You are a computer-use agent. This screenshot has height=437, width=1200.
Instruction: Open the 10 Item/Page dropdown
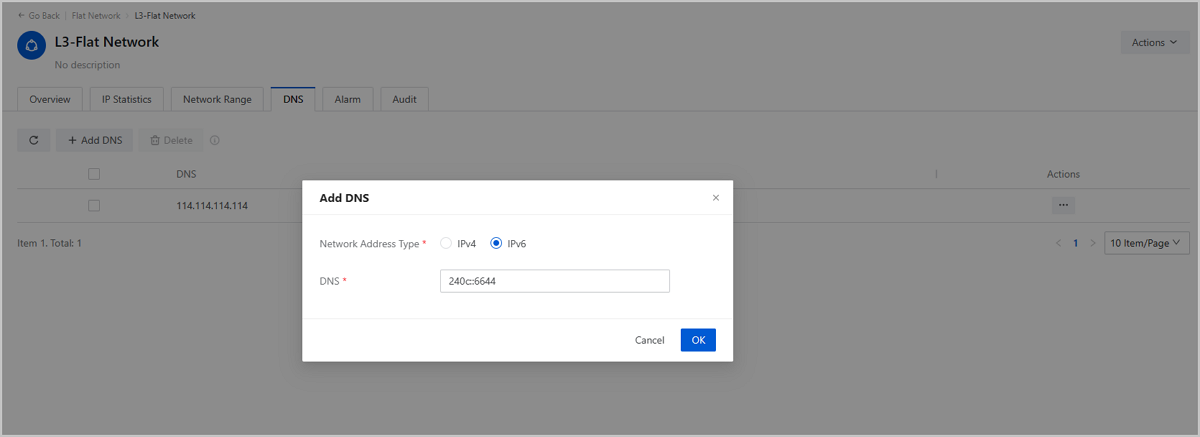pyautogui.click(x=1146, y=243)
